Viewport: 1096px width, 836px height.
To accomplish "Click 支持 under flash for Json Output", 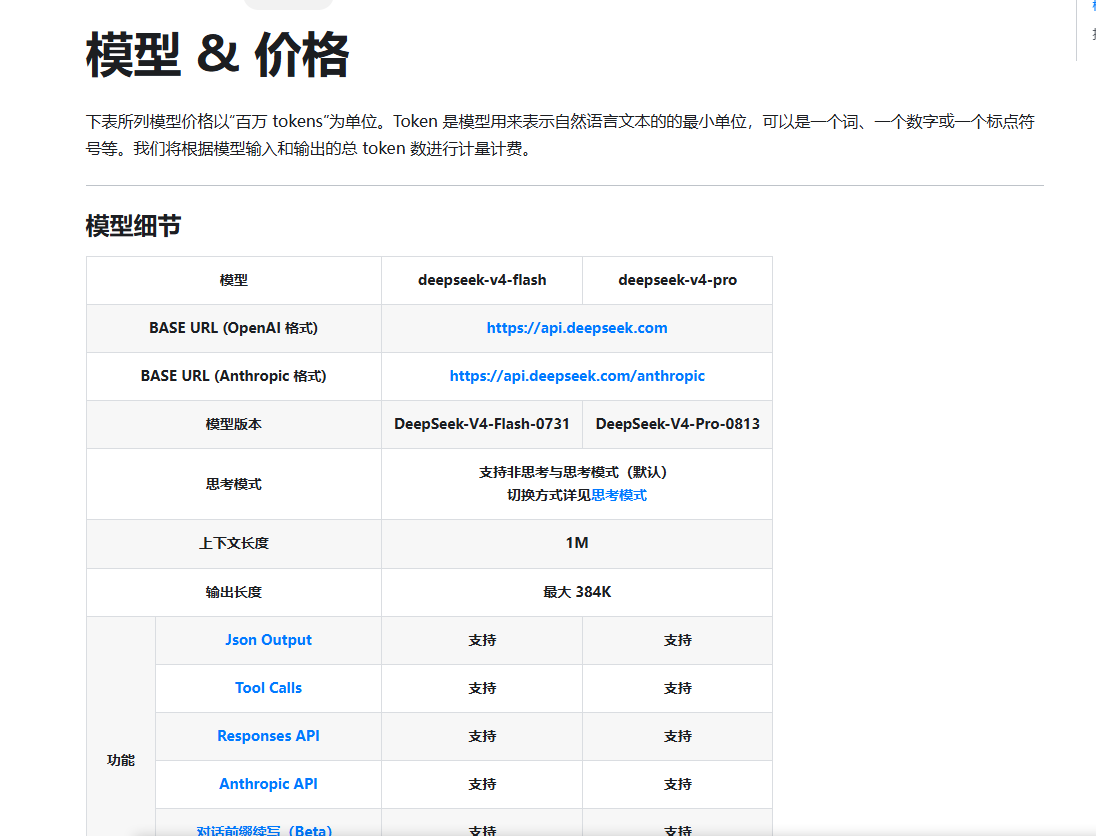I will click(x=482, y=640).
